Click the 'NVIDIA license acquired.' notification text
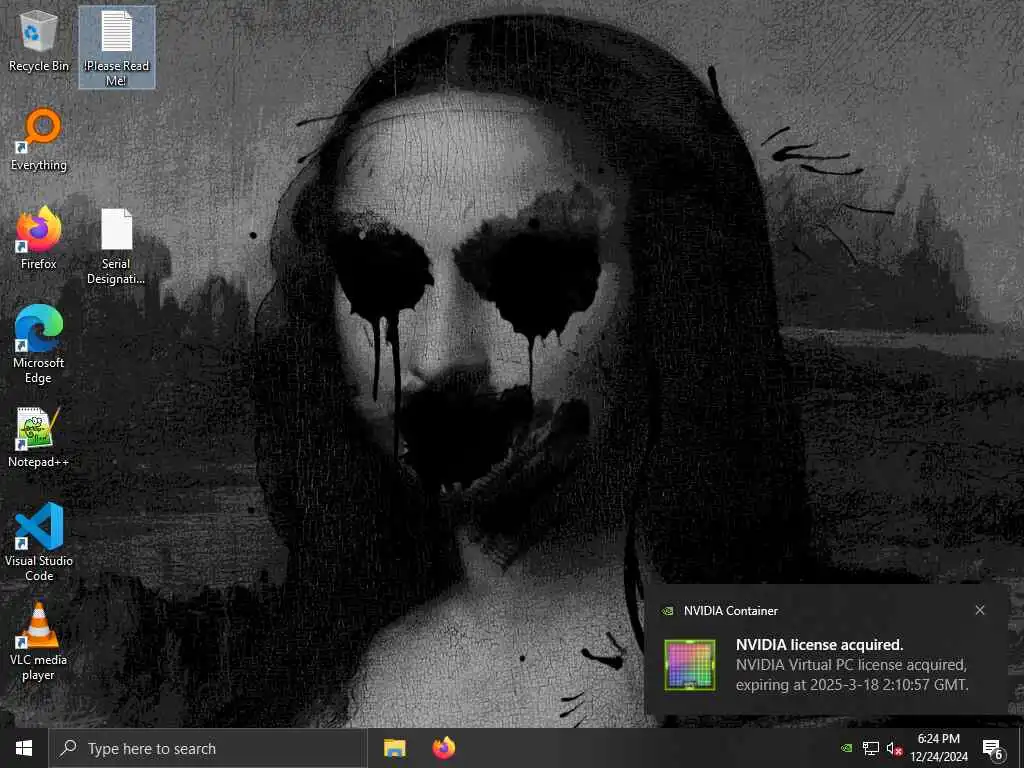1024x768 pixels. click(x=819, y=645)
